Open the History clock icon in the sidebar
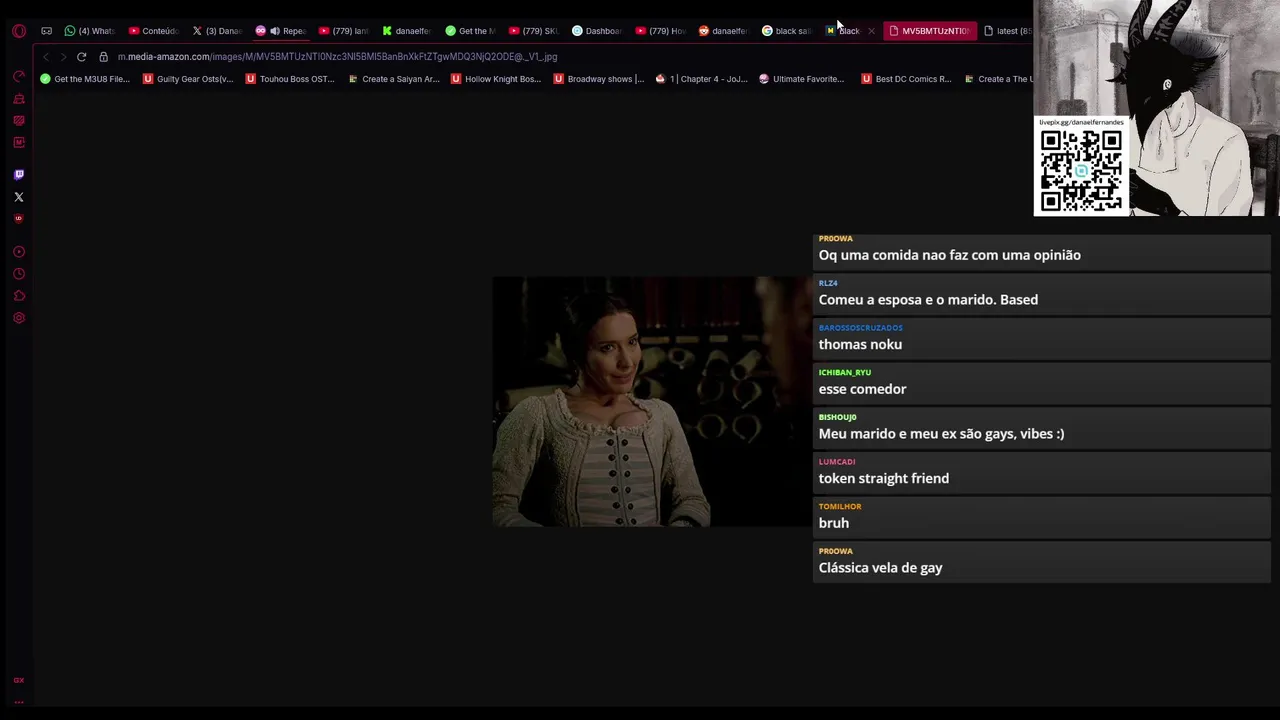Image resolution: width=1280 pixels, height=720 pixels. [19, 274]
